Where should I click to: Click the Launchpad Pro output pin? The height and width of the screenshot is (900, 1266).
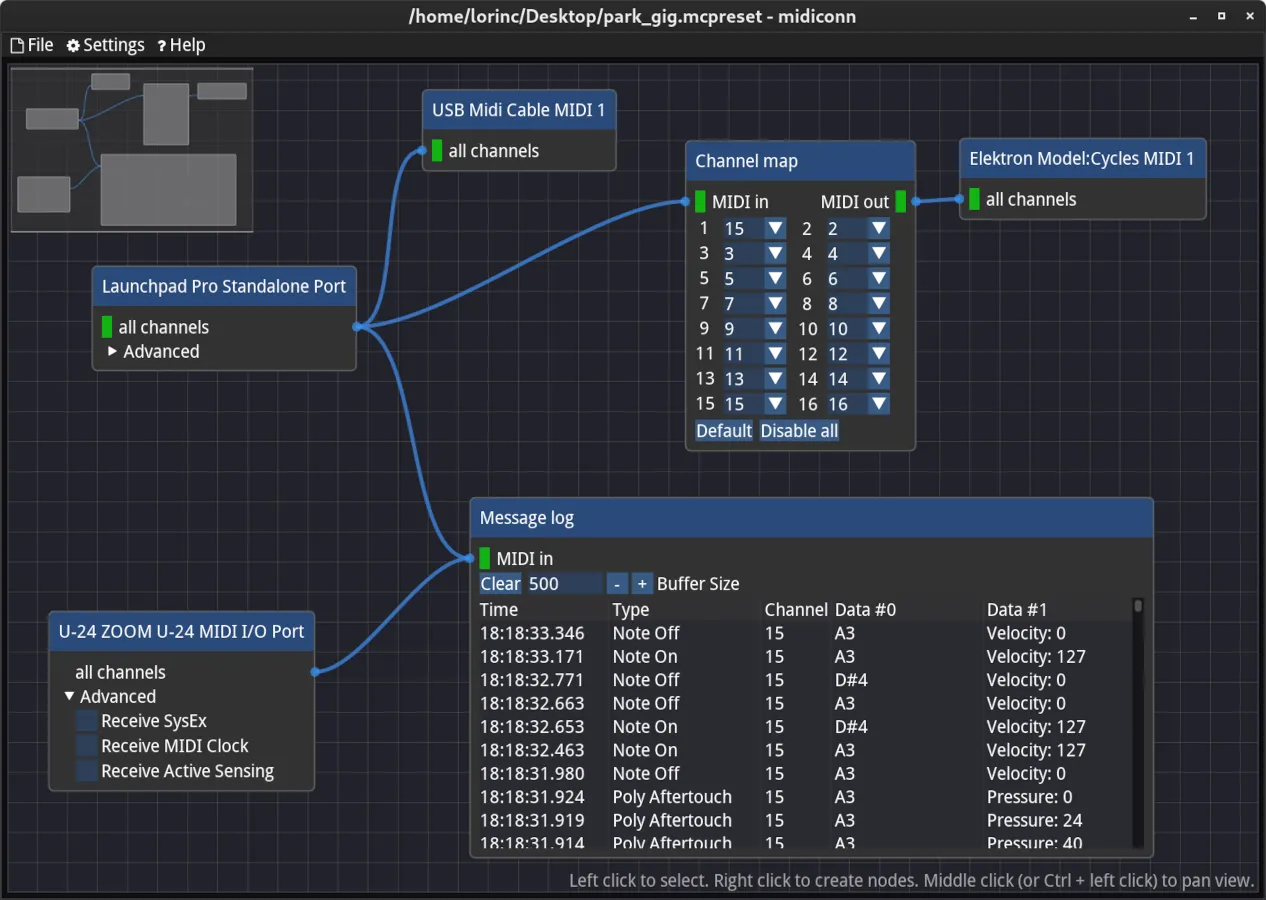pos(357,327)
